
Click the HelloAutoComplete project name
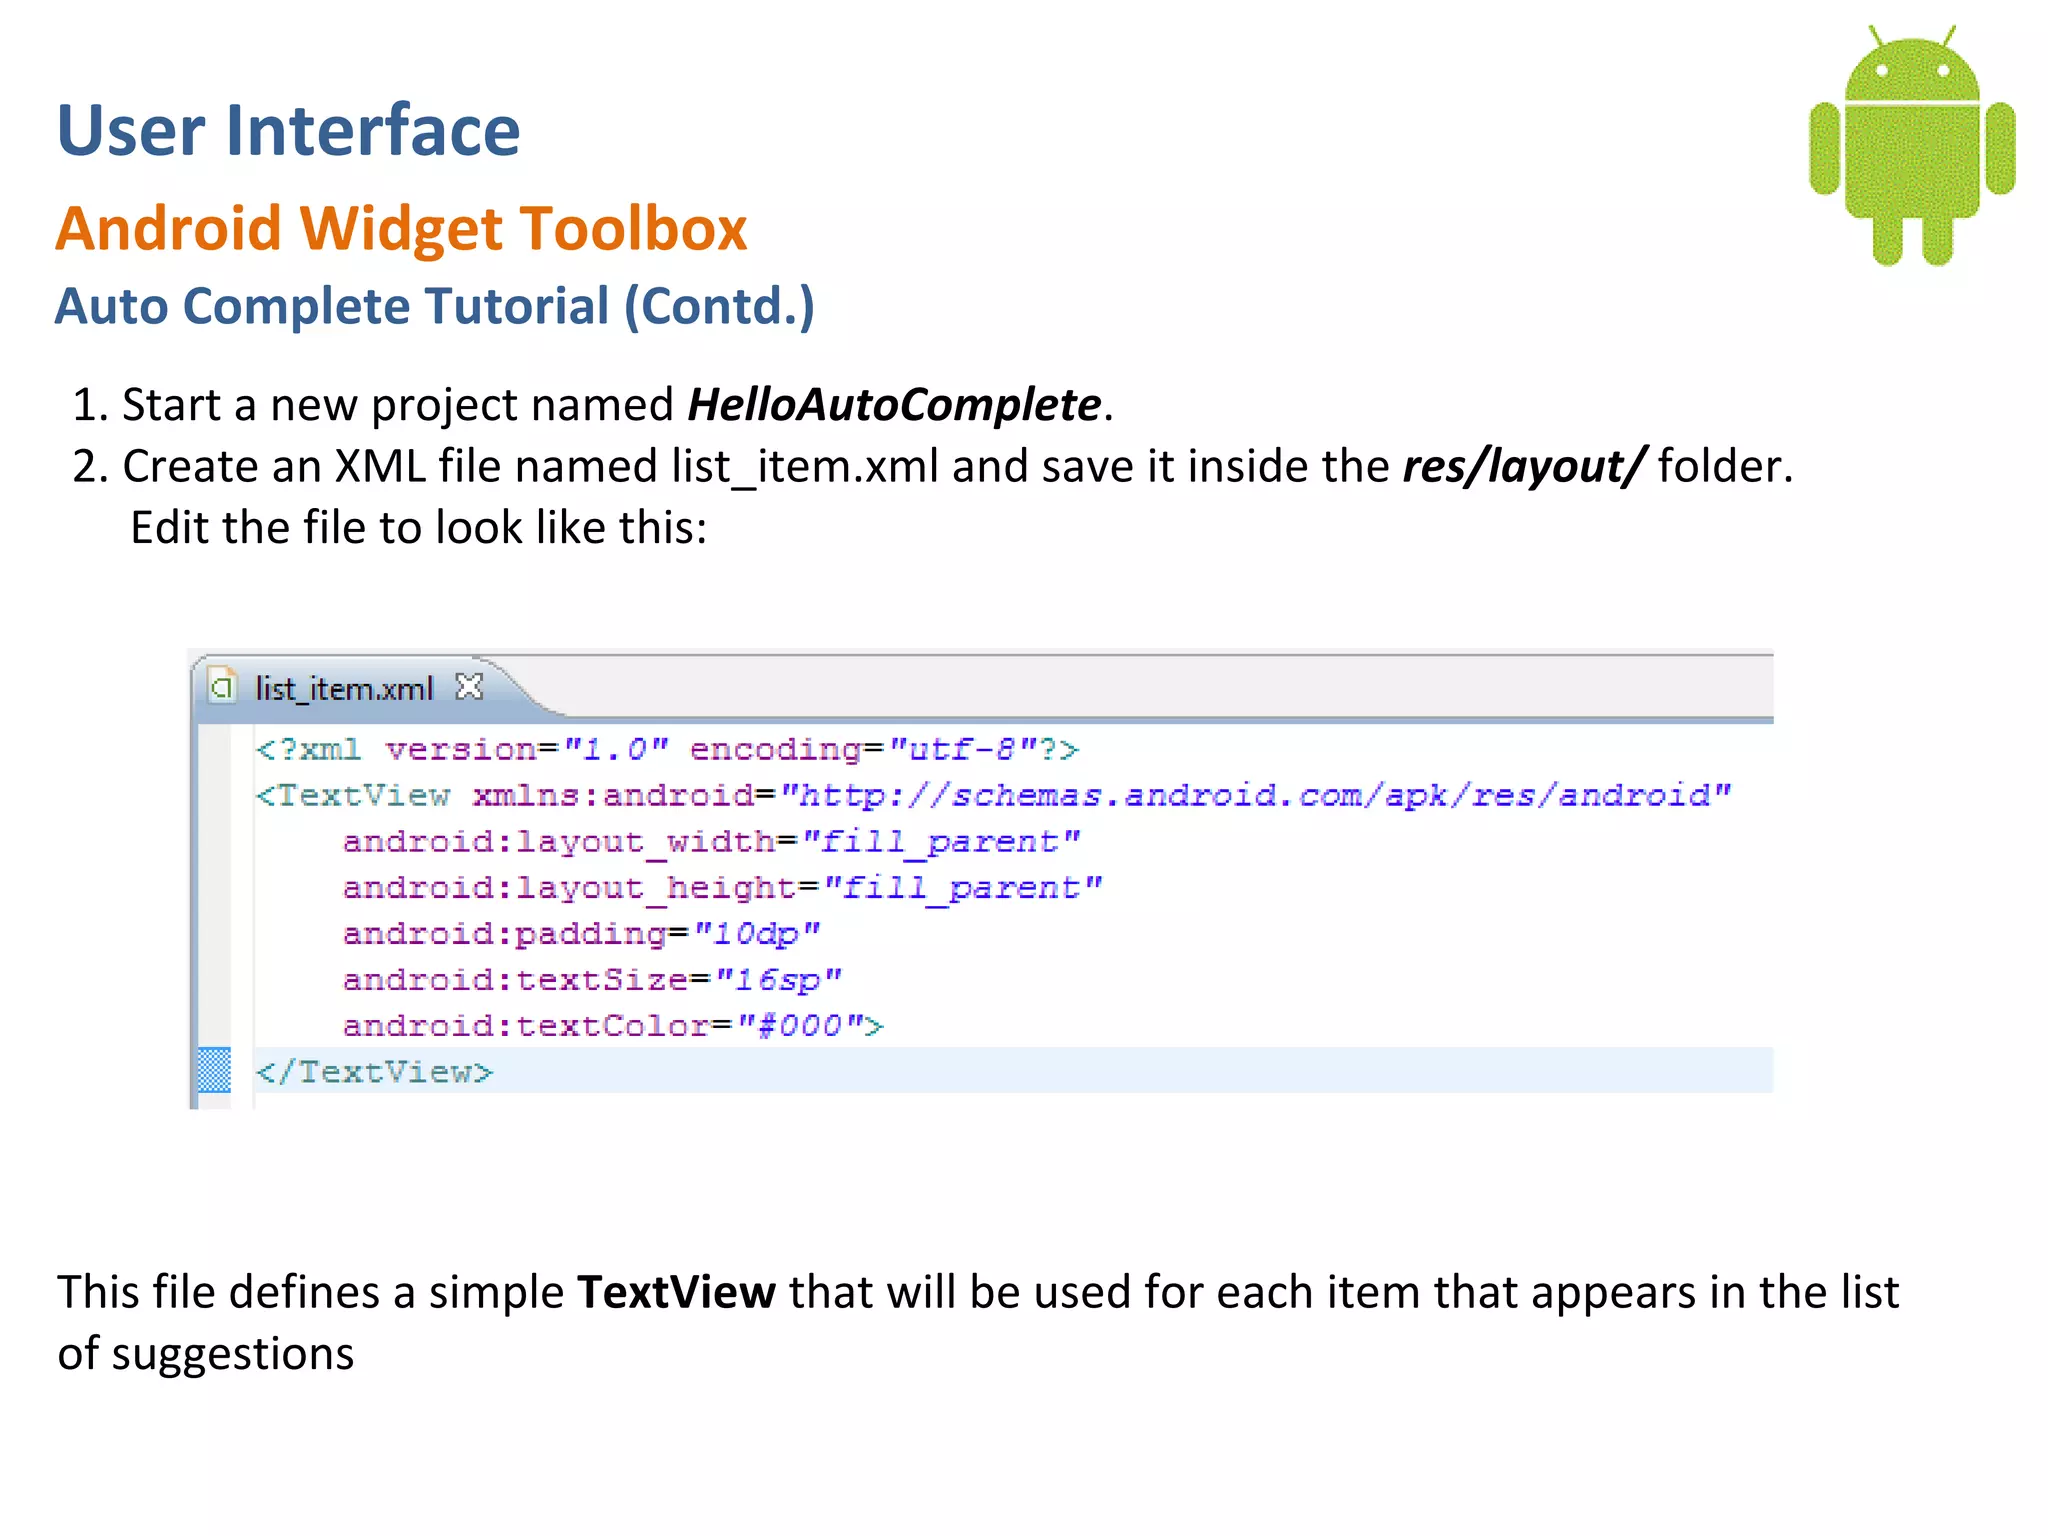point(894,406)
